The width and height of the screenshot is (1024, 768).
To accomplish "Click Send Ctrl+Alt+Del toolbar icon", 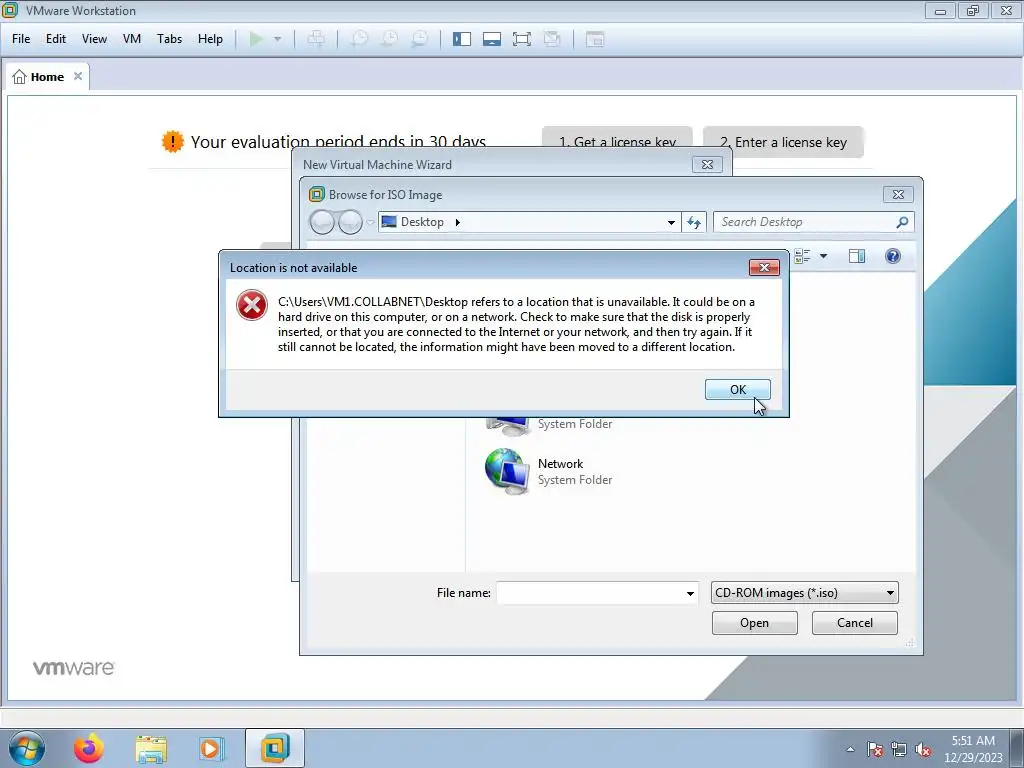I will point(316,39).
